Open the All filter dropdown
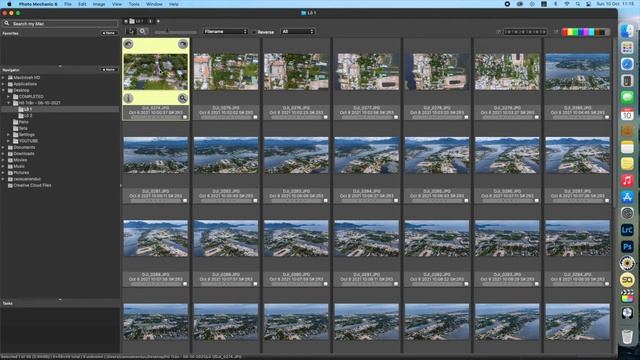The height and width of the screenshot is (360, 640). pos(298,31)
